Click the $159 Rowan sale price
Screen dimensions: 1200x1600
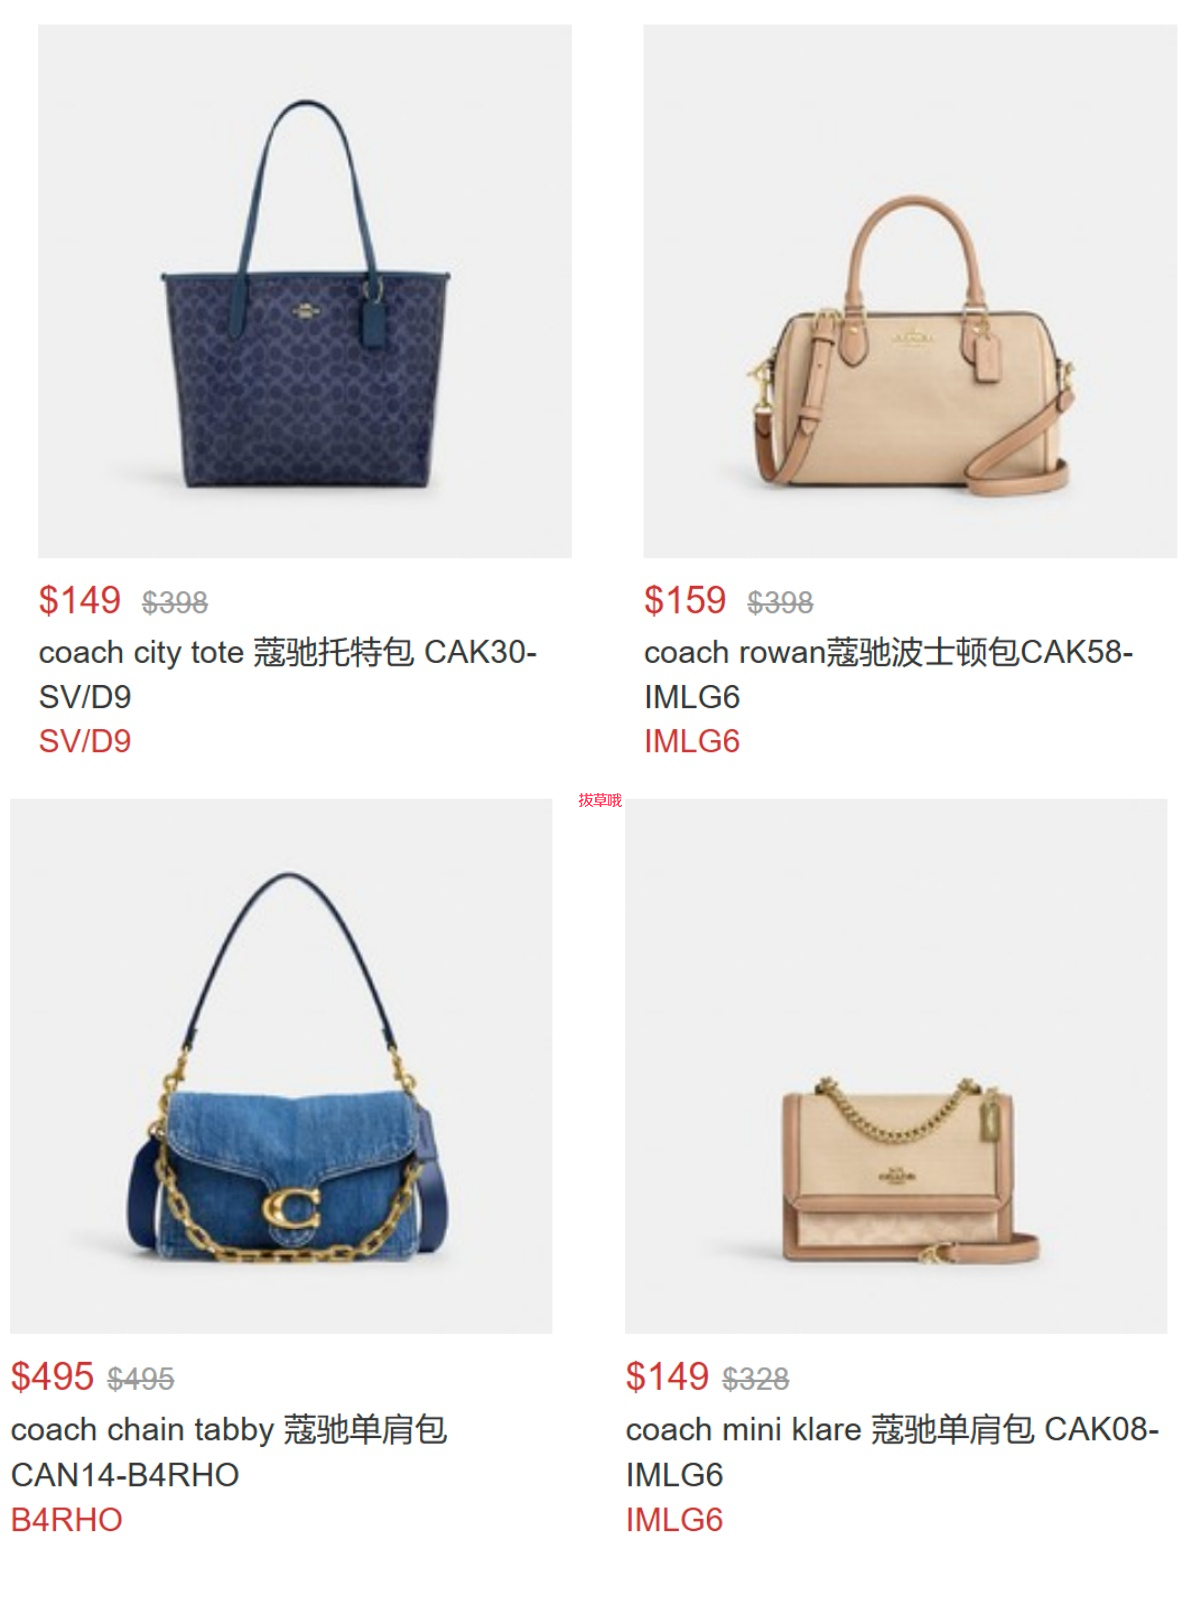685,600
